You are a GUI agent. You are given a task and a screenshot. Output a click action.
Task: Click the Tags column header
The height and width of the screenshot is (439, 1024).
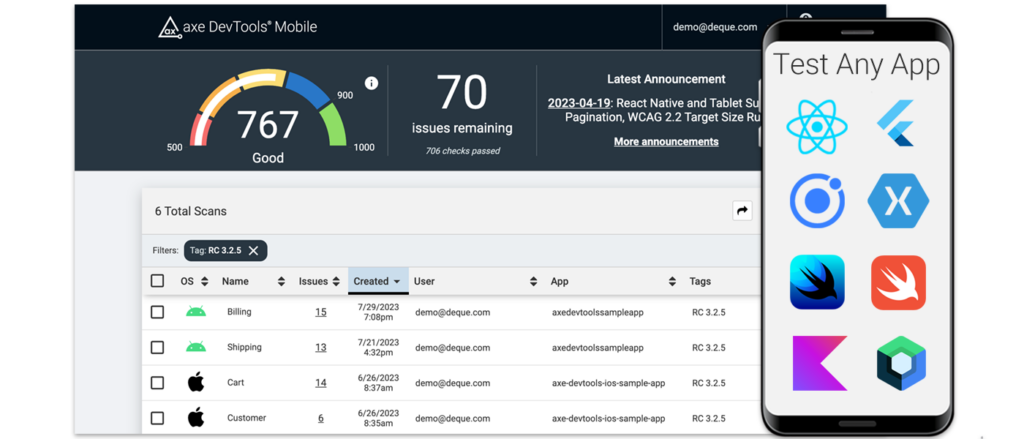tap(700, 282)
